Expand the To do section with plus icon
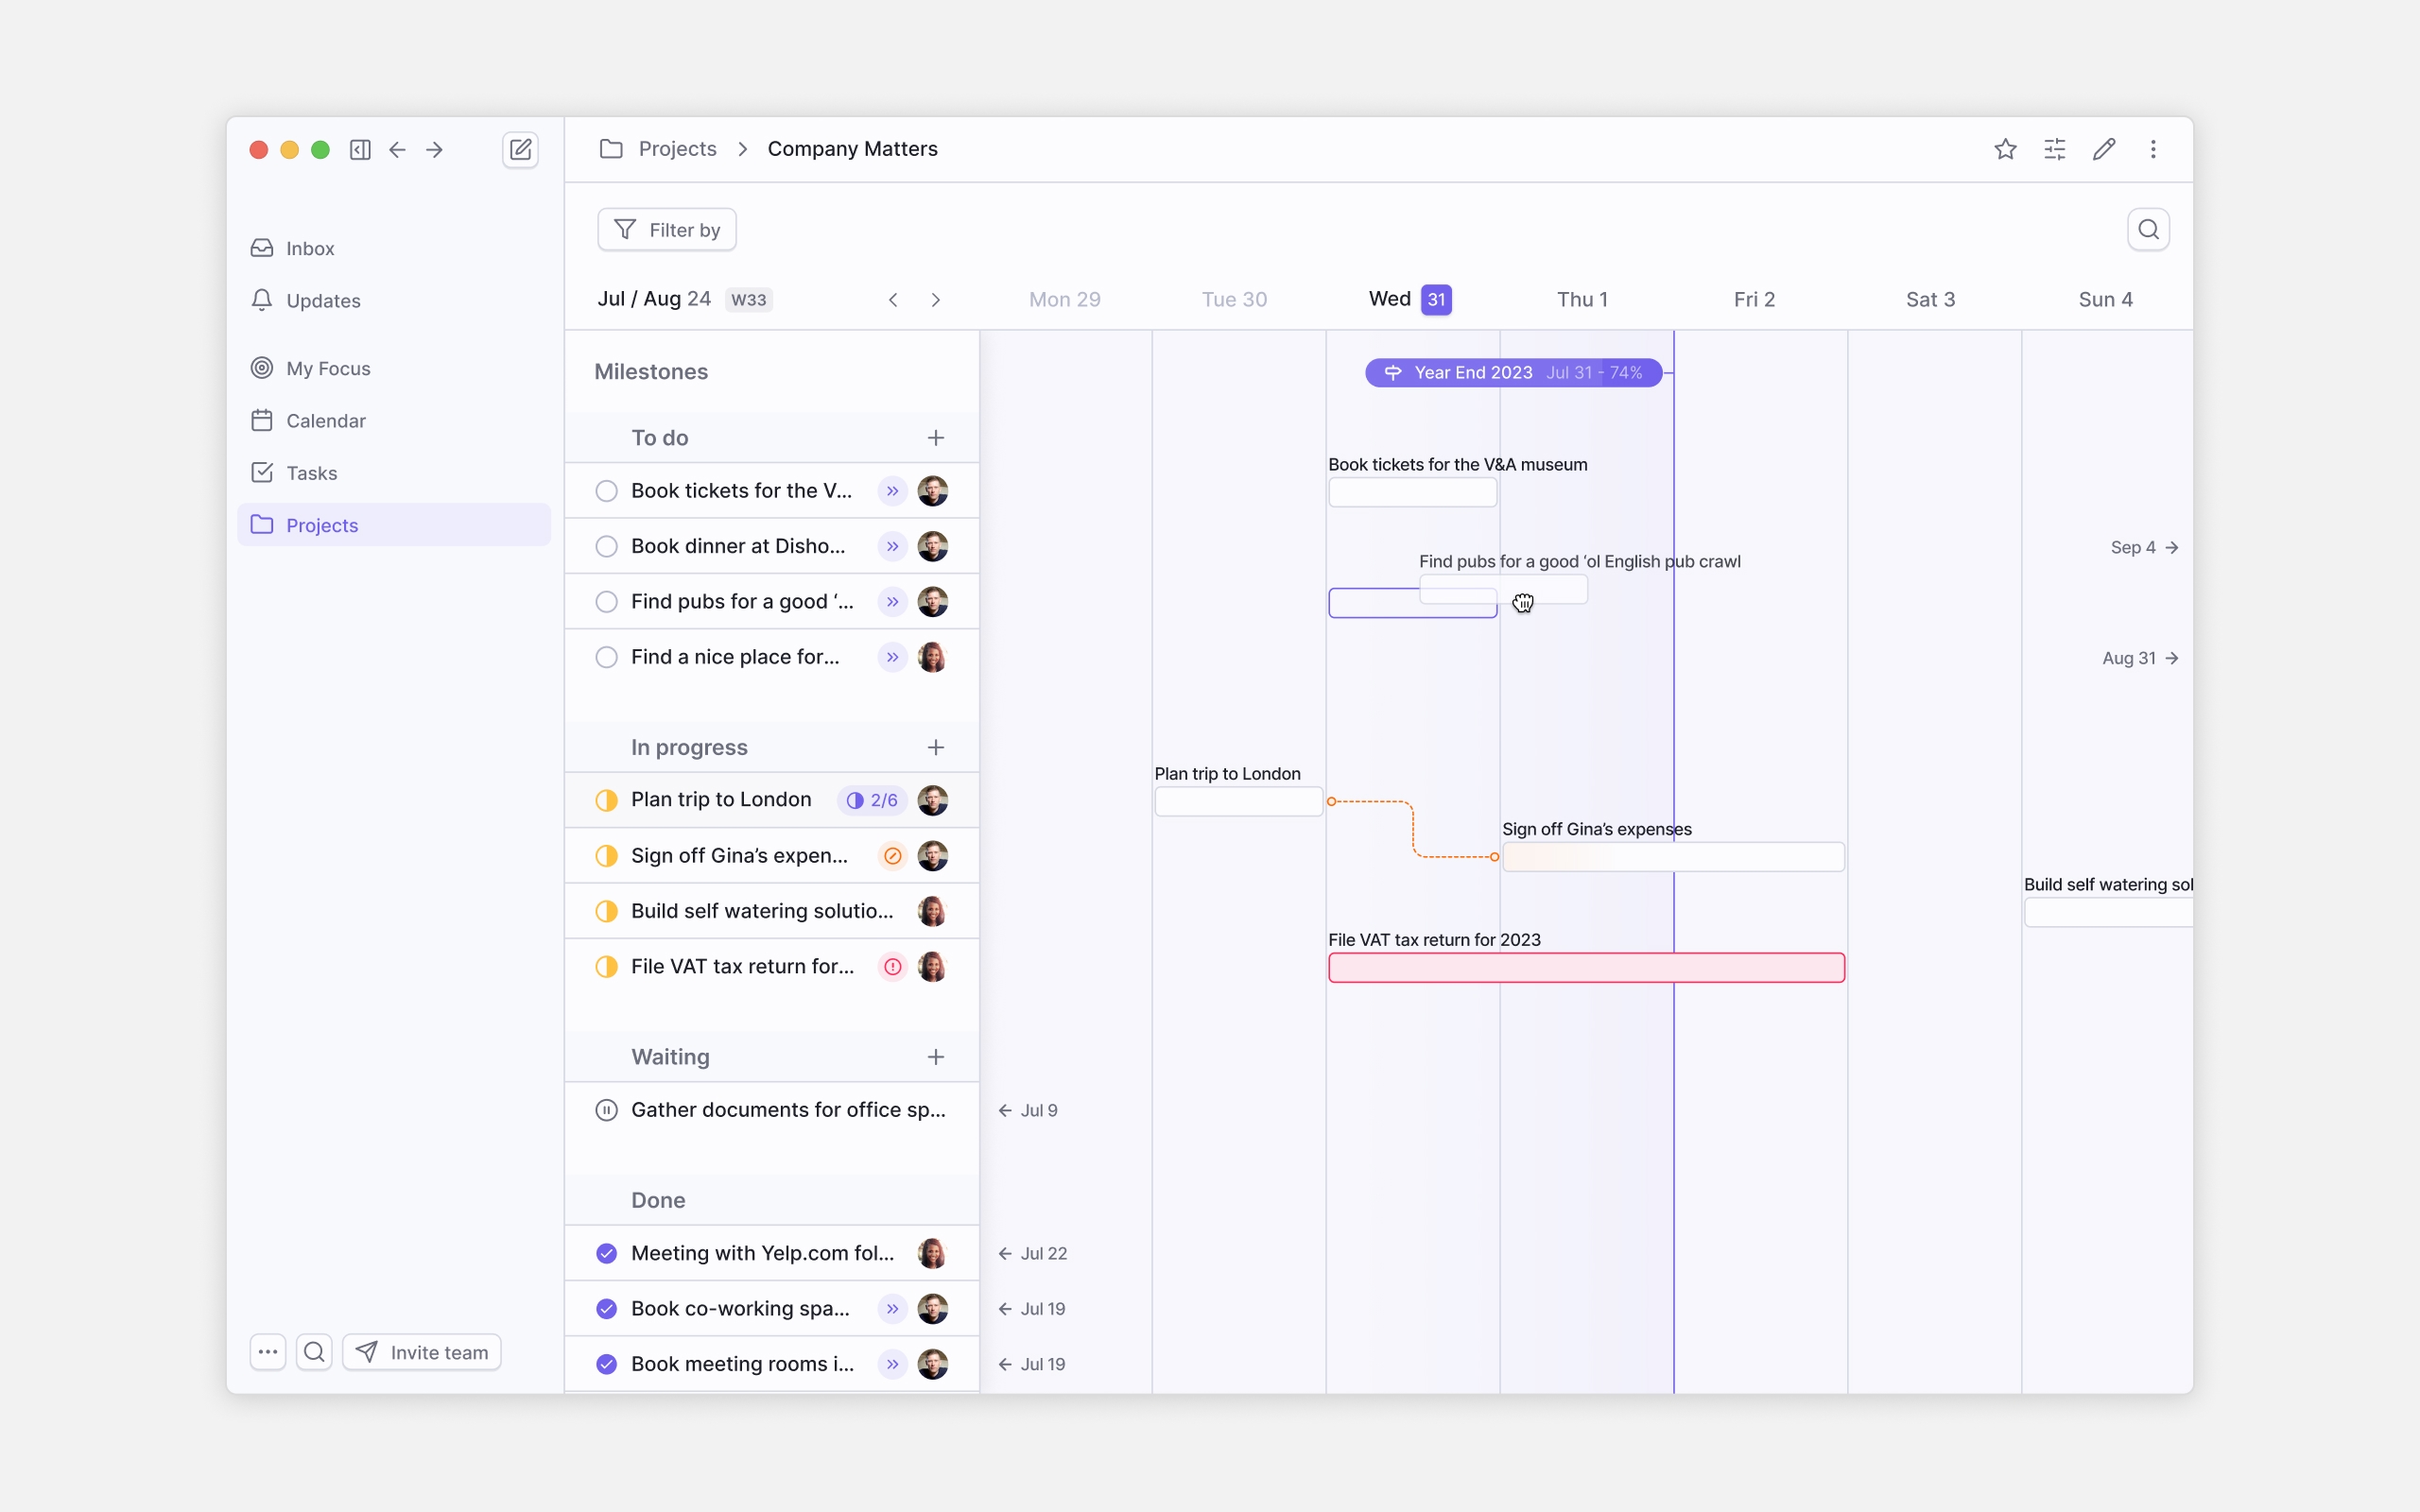The height and width of the screenshot is (1512, 2420). pyautogui.click(x=936, y=438)
